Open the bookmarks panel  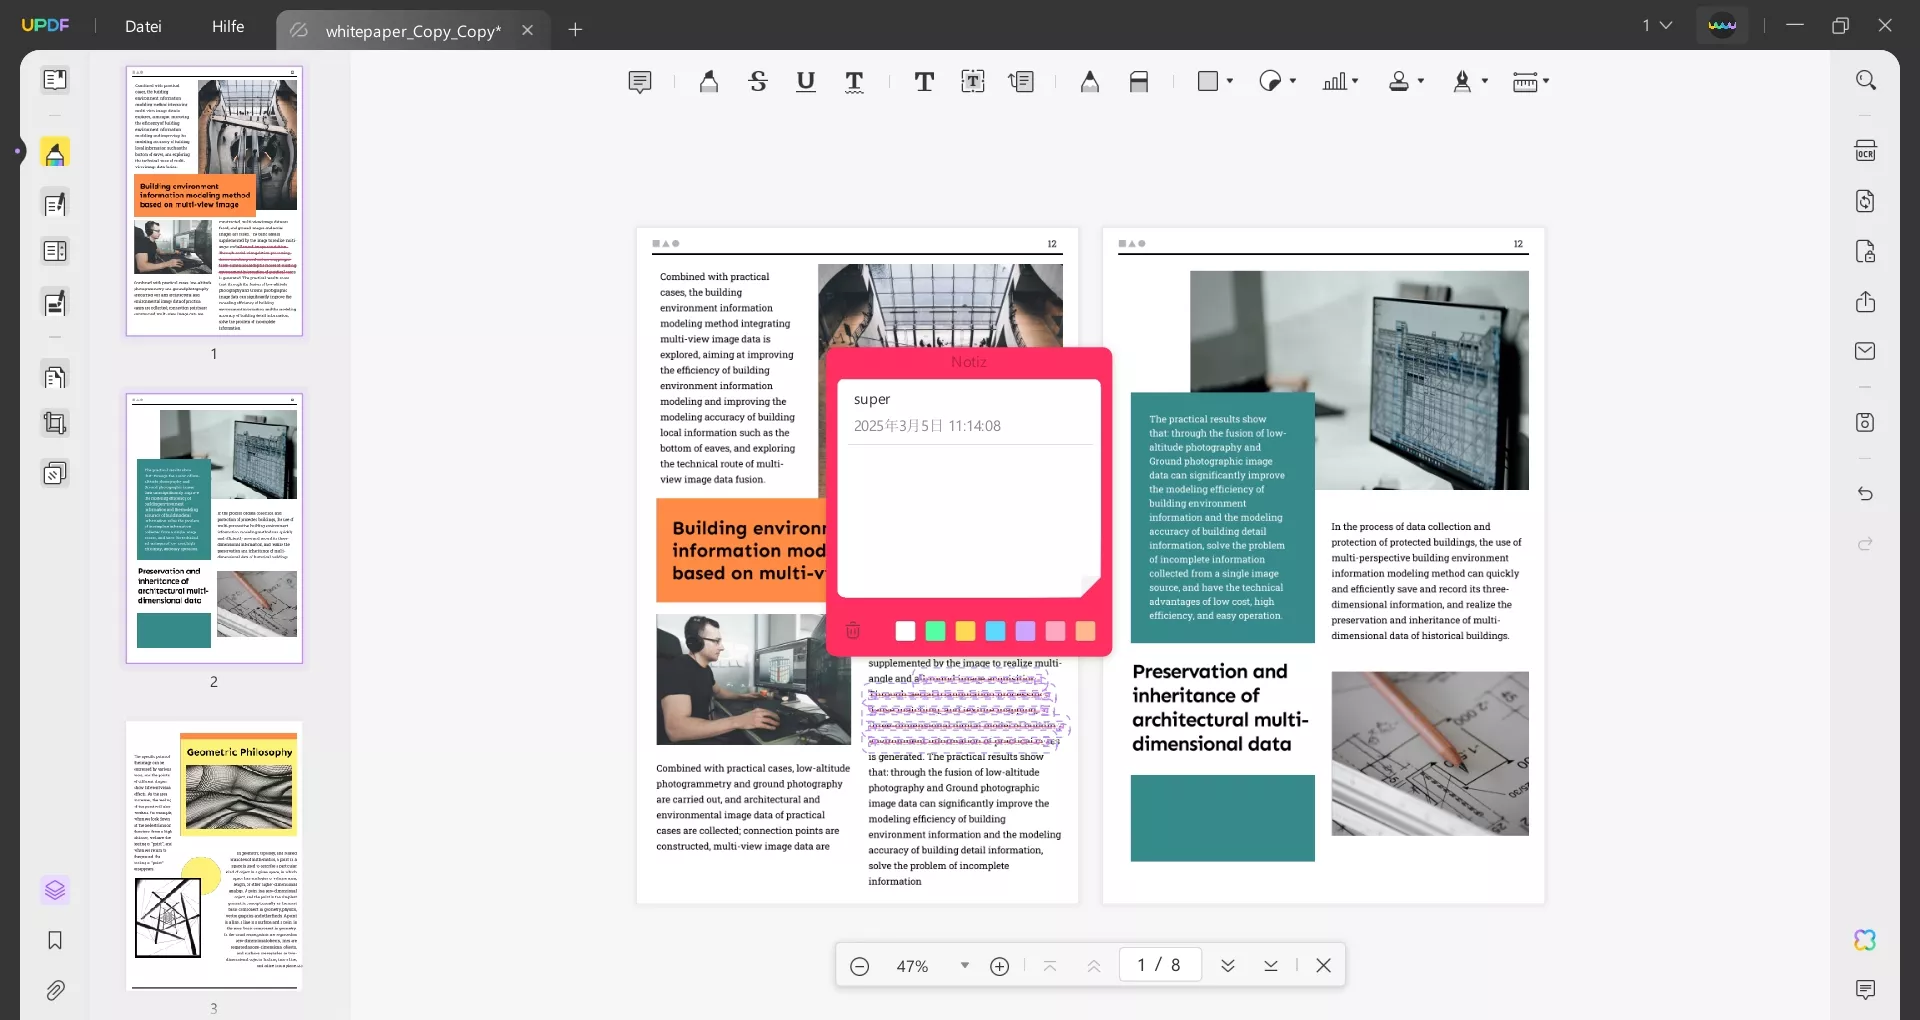click(x=55, y=940)
